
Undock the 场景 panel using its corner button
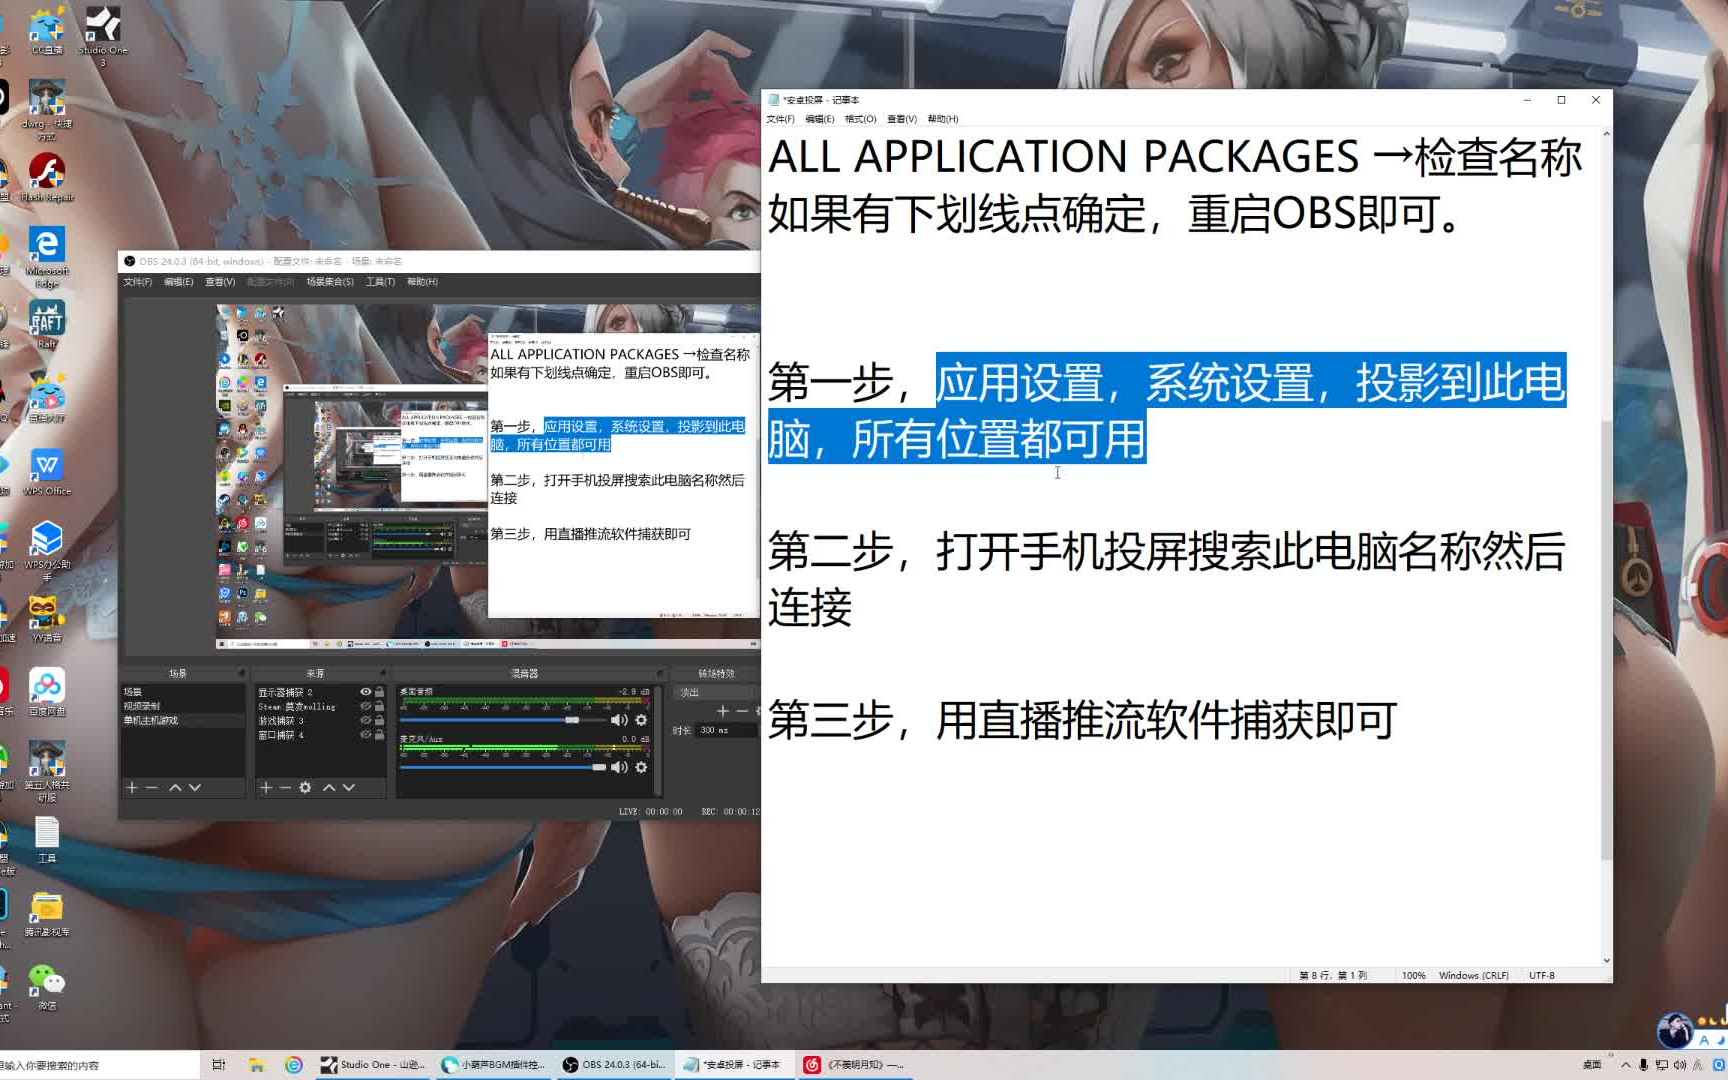pos(241,673)
